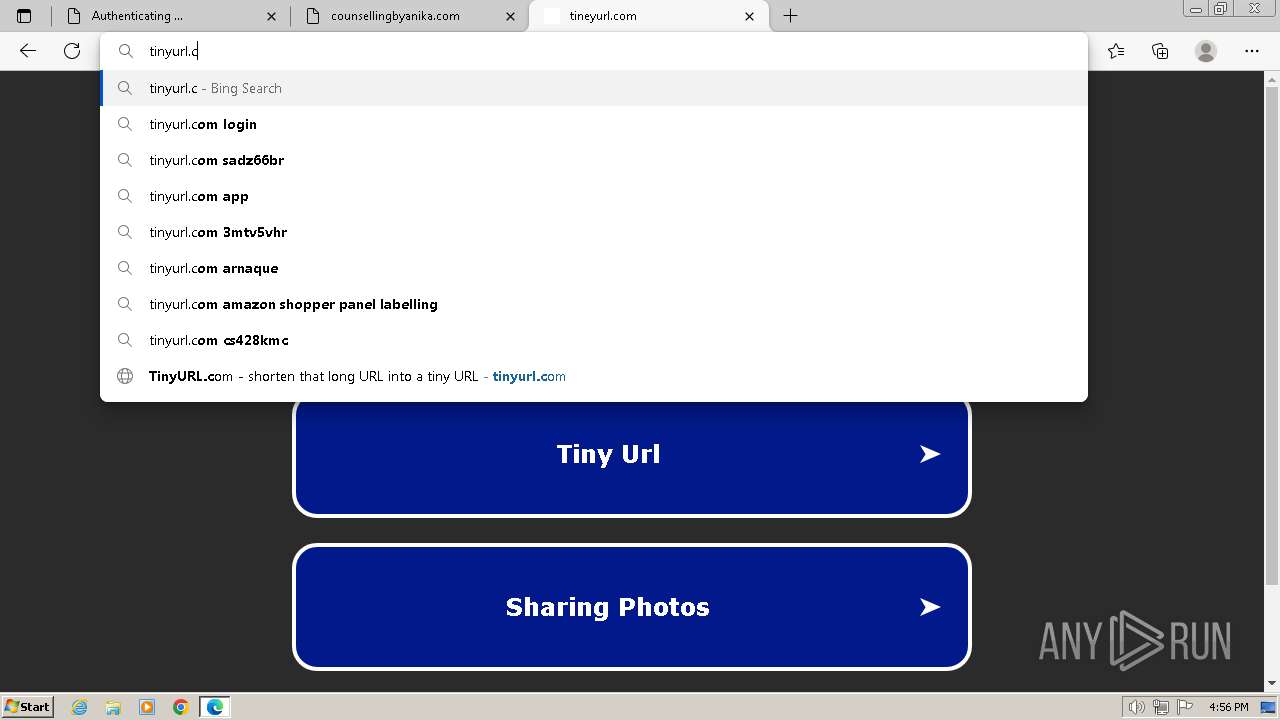Choose the 'tinyurl.com cs428kmc' suggestion
The image size is (1280, 720).
(x=594, y=340)
